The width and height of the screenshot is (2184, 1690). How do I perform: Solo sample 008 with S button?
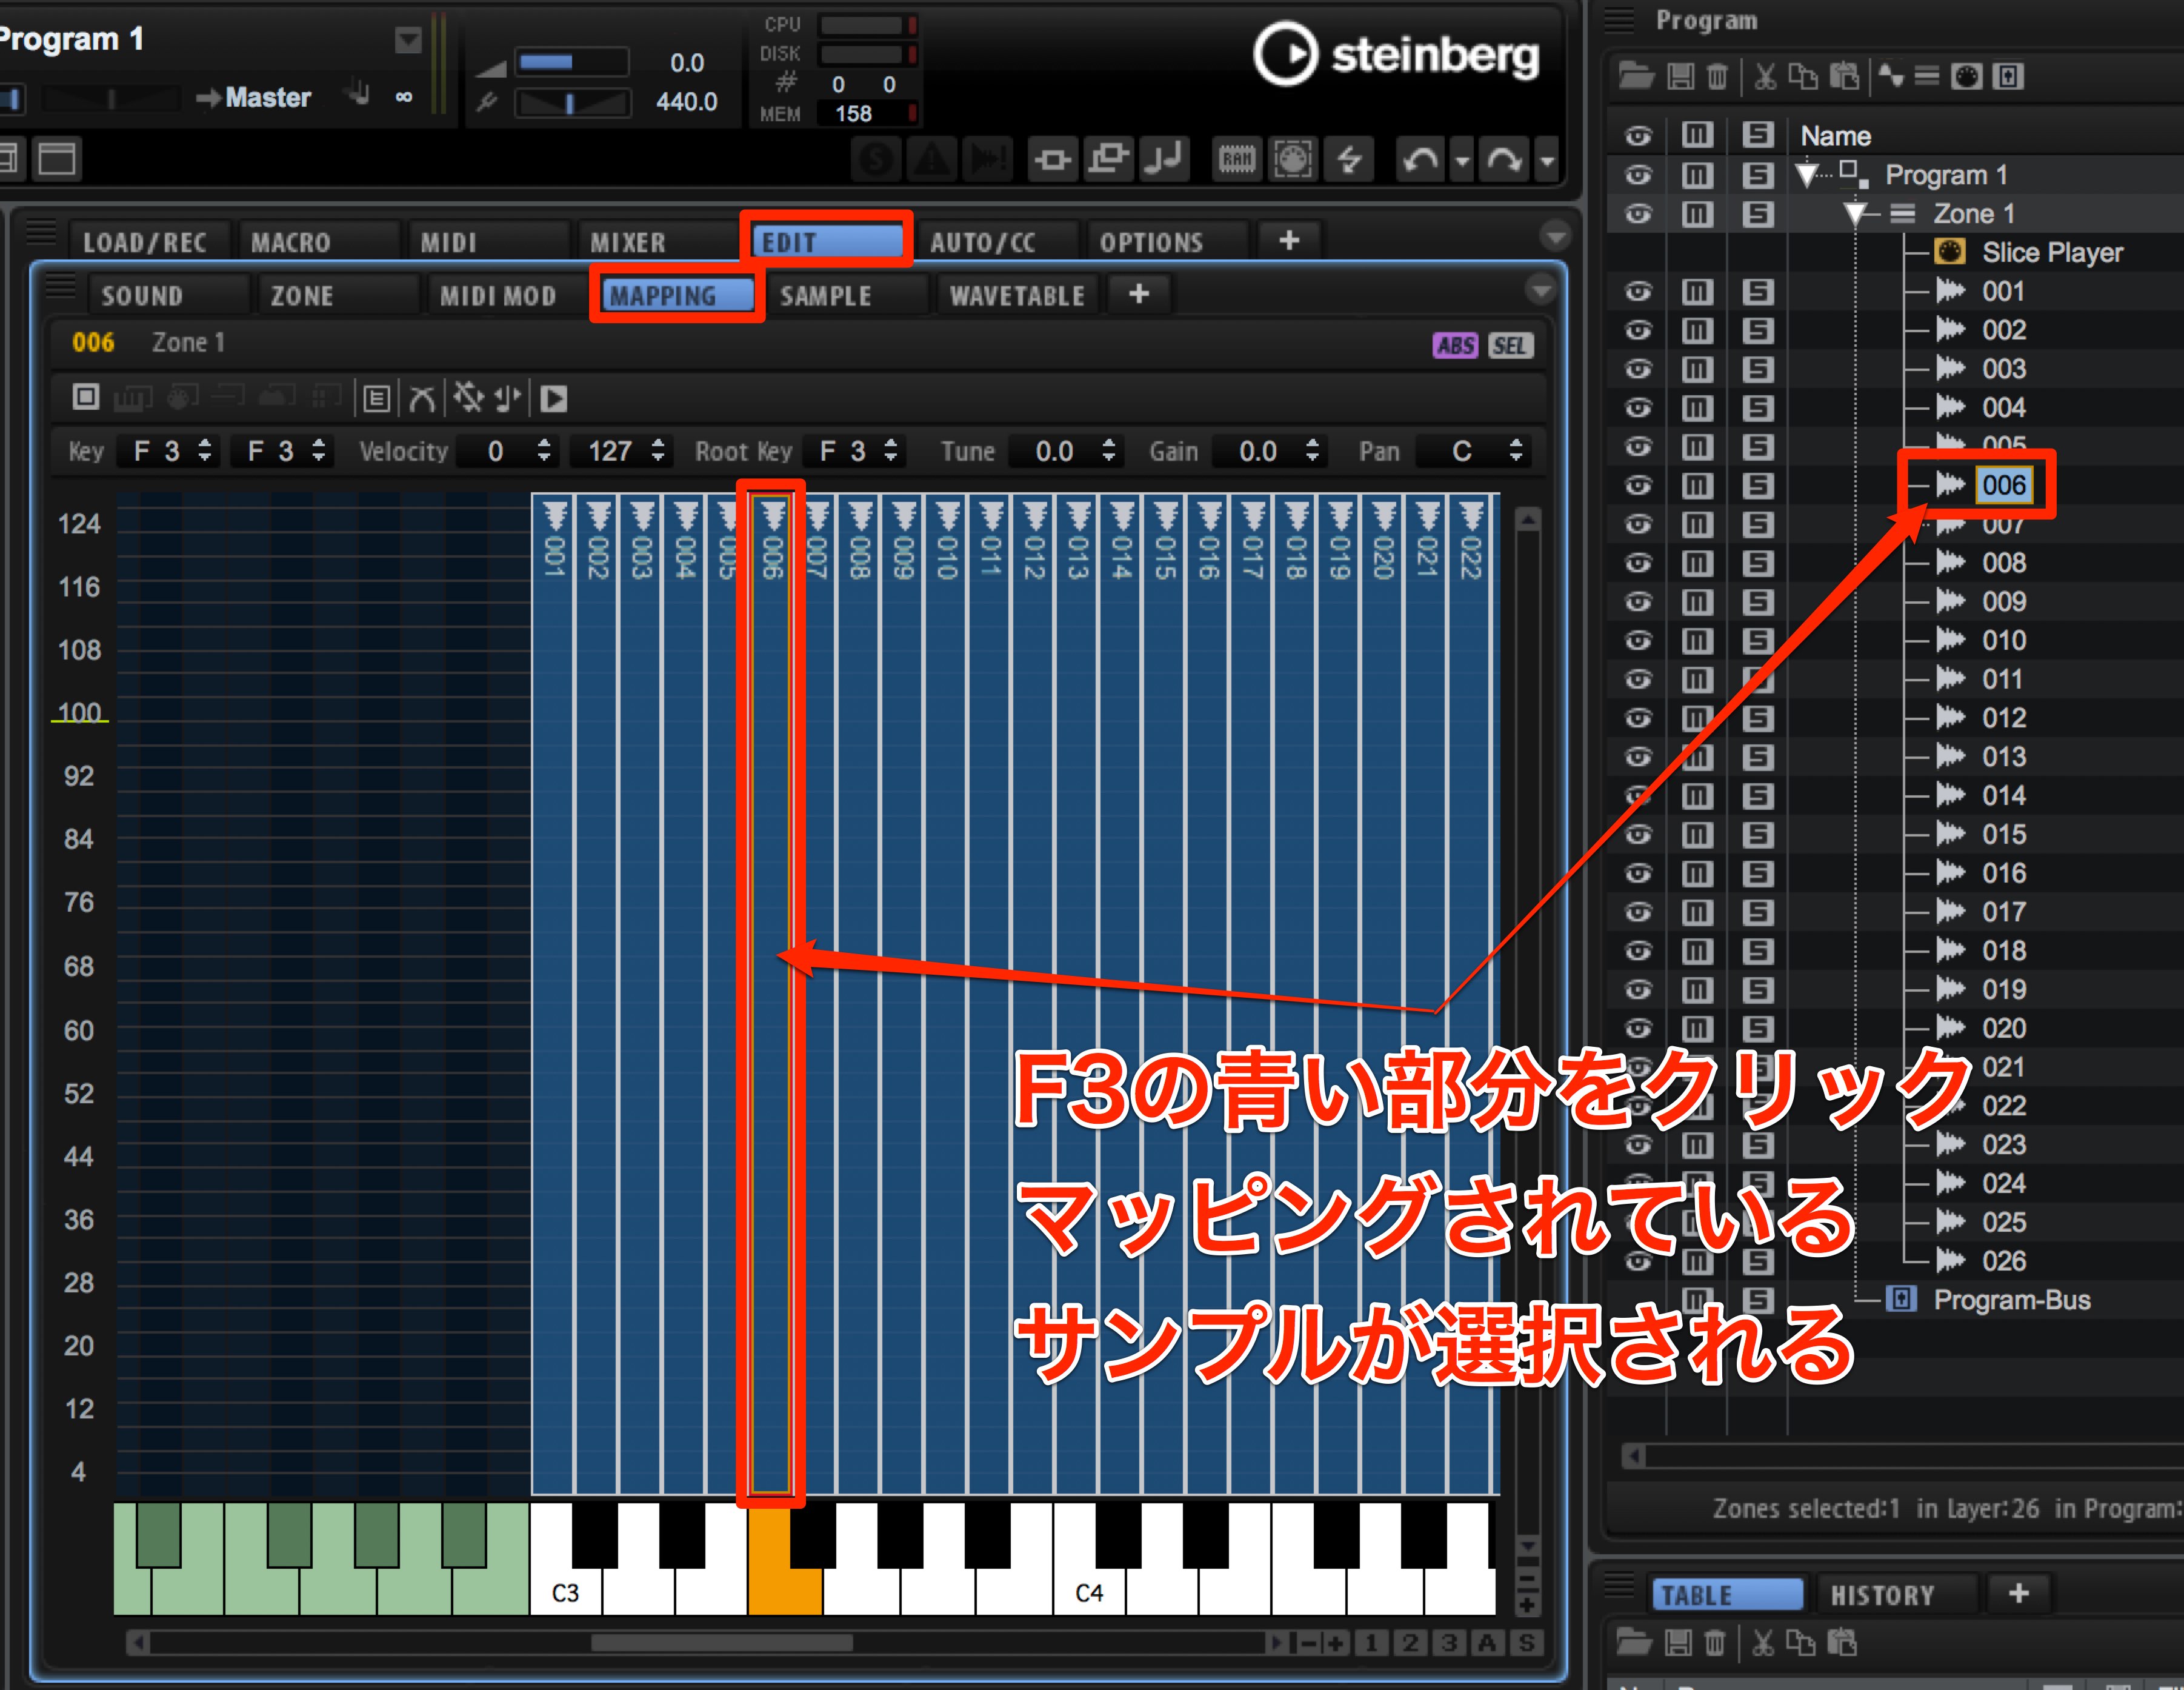point(1757,563)
